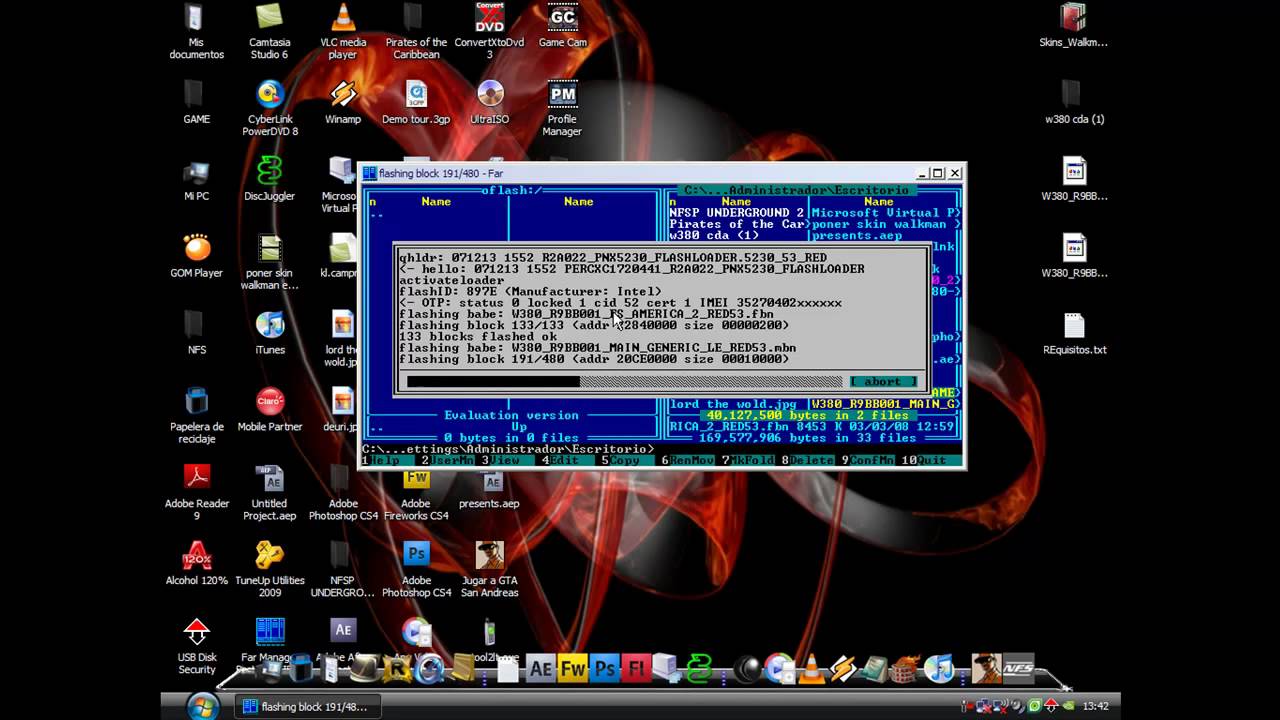This screenshot has width=1280, height=720.
Task: Select 2UserMn in Far's key bar
Action: pos(447,461)
